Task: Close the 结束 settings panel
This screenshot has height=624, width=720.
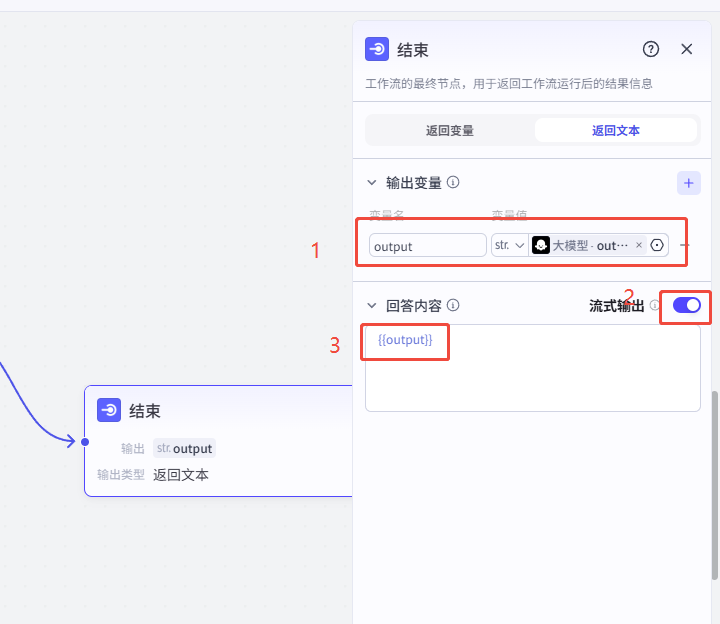Action: [x=687, y=49]
